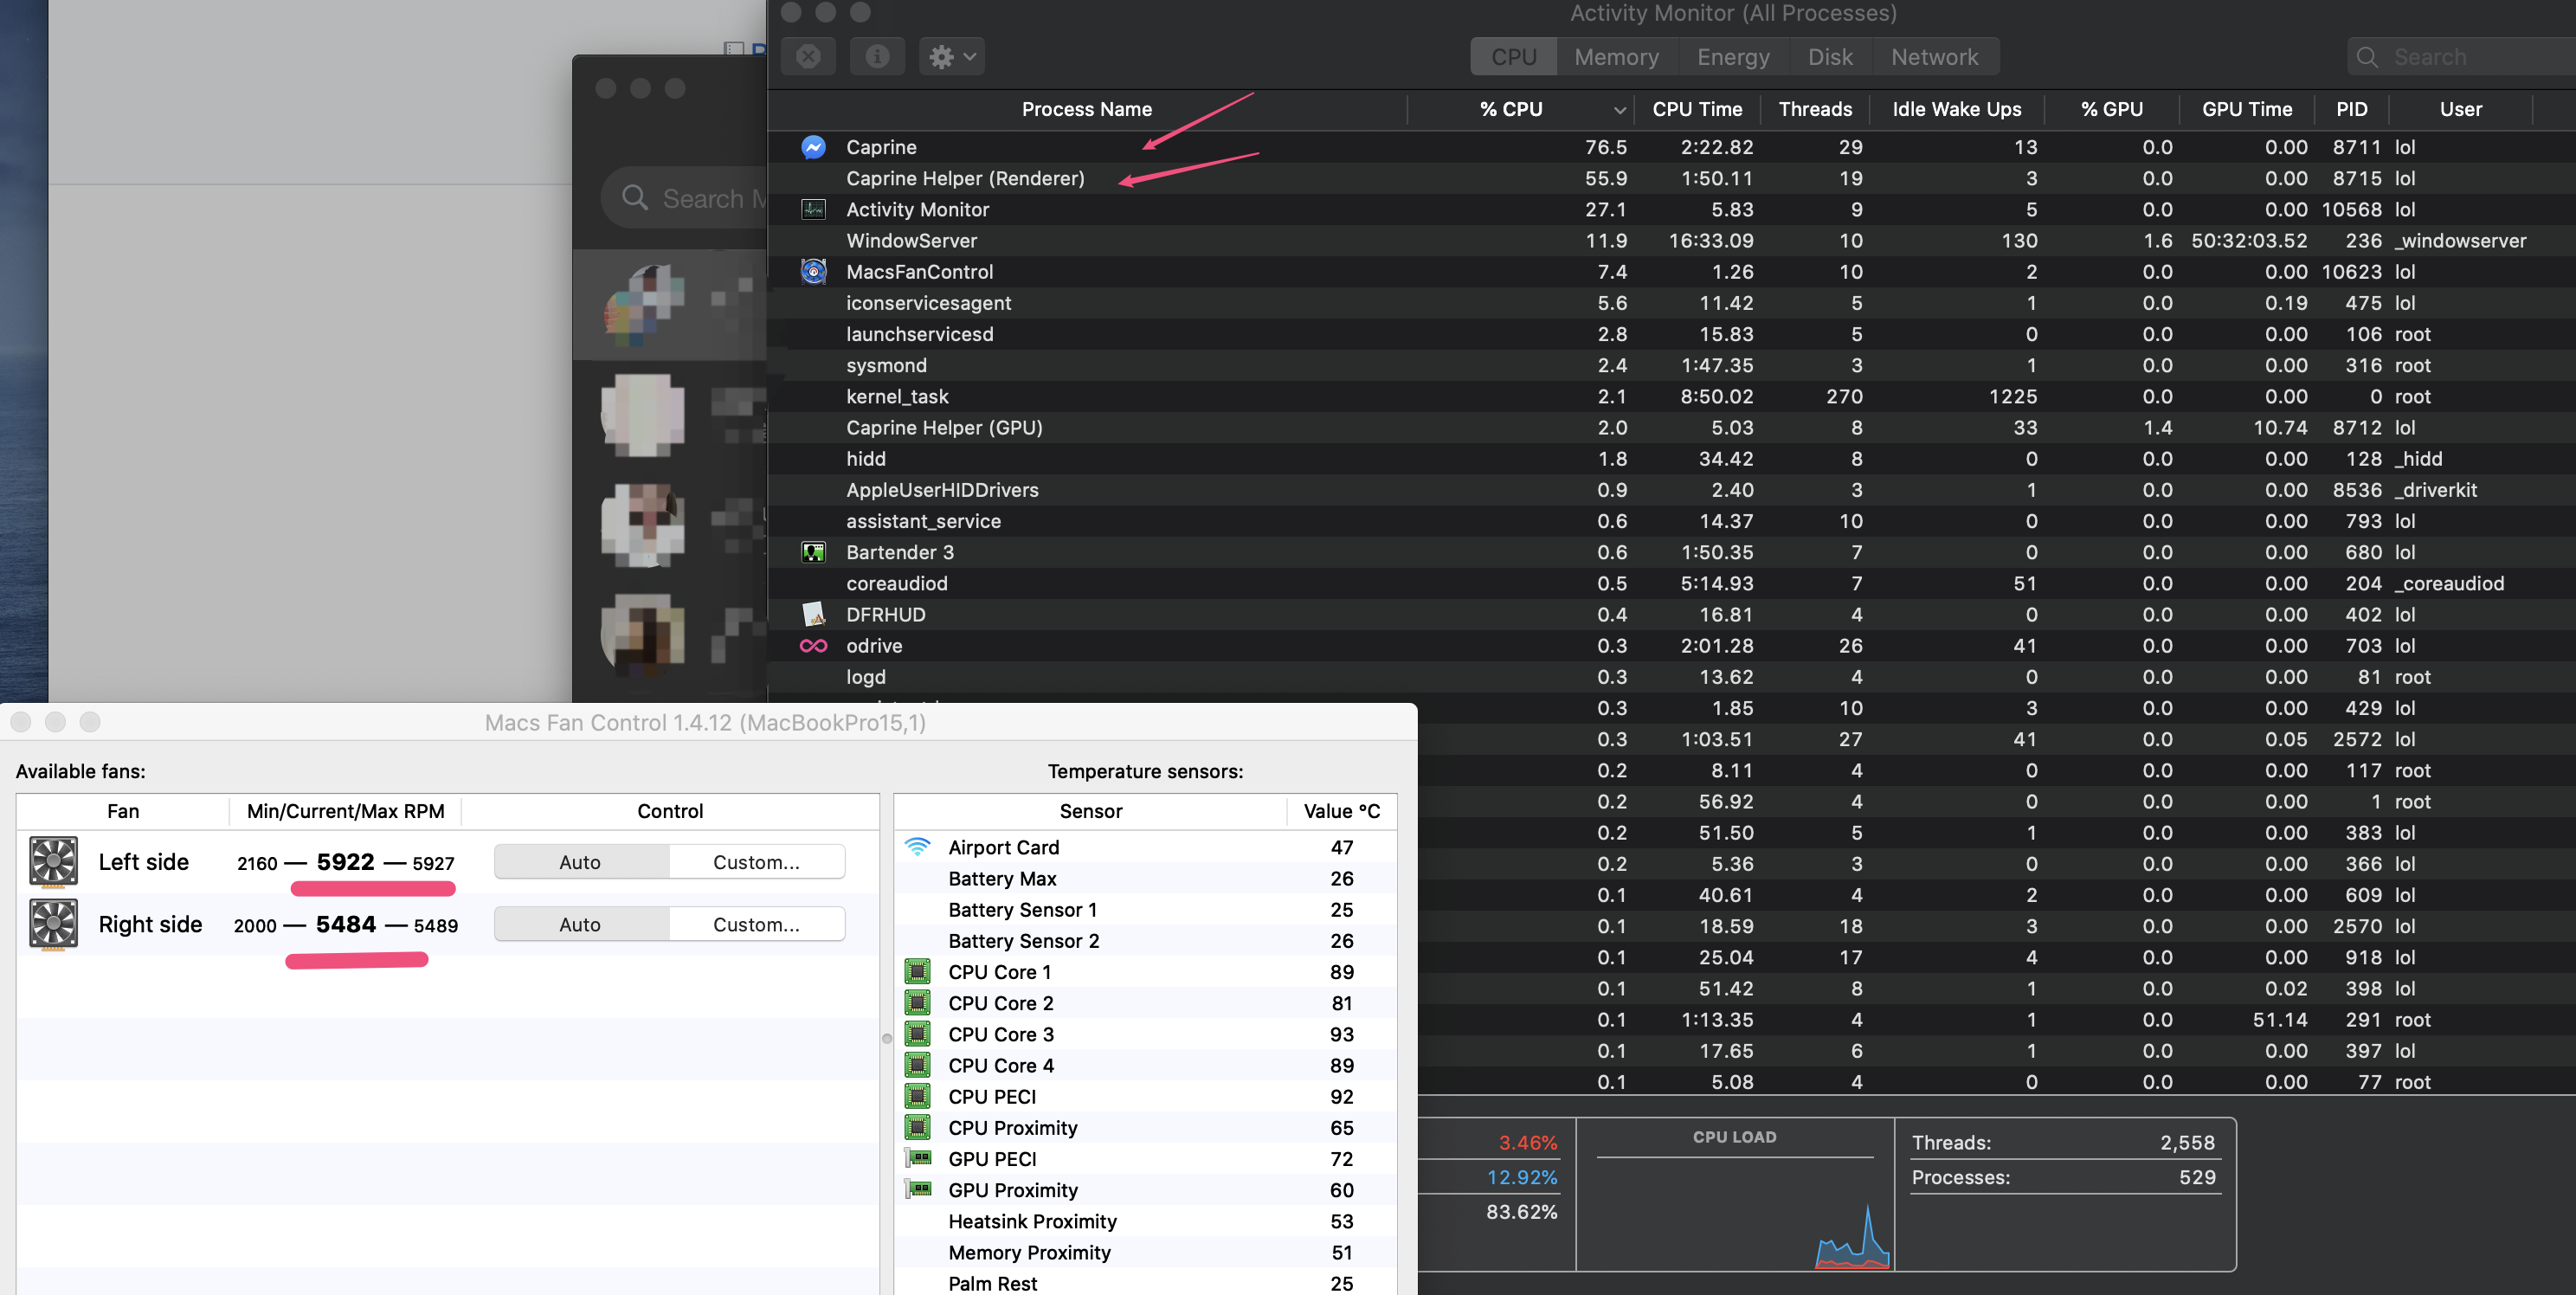2576x1295 pixels.
Task: Switch to the Memory tab
Action: click(1616, 57)
